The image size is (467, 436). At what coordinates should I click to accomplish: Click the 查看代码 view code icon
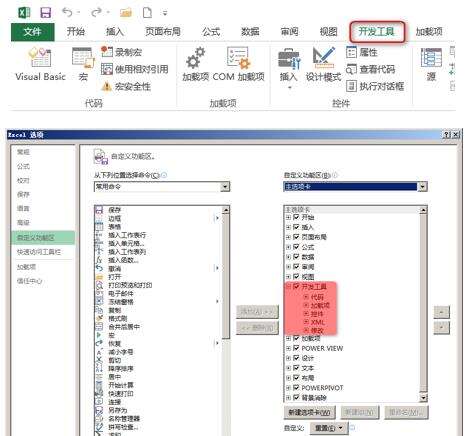[x=351, y=69]
